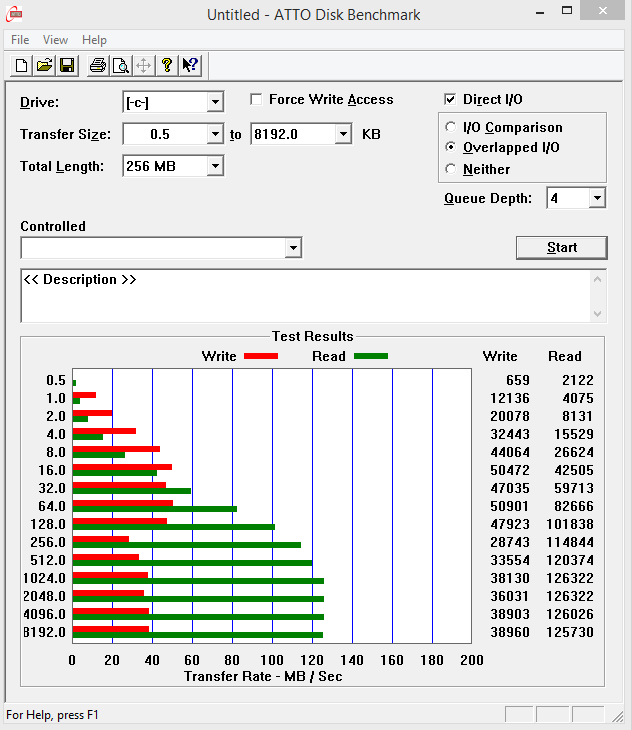
Task: Click inside the Description text box
Action: [306, 296]
